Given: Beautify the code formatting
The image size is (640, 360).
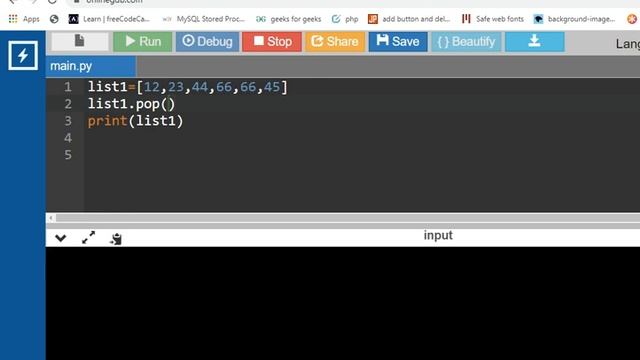Looking at the screenshot, I should tap(466, 42).
